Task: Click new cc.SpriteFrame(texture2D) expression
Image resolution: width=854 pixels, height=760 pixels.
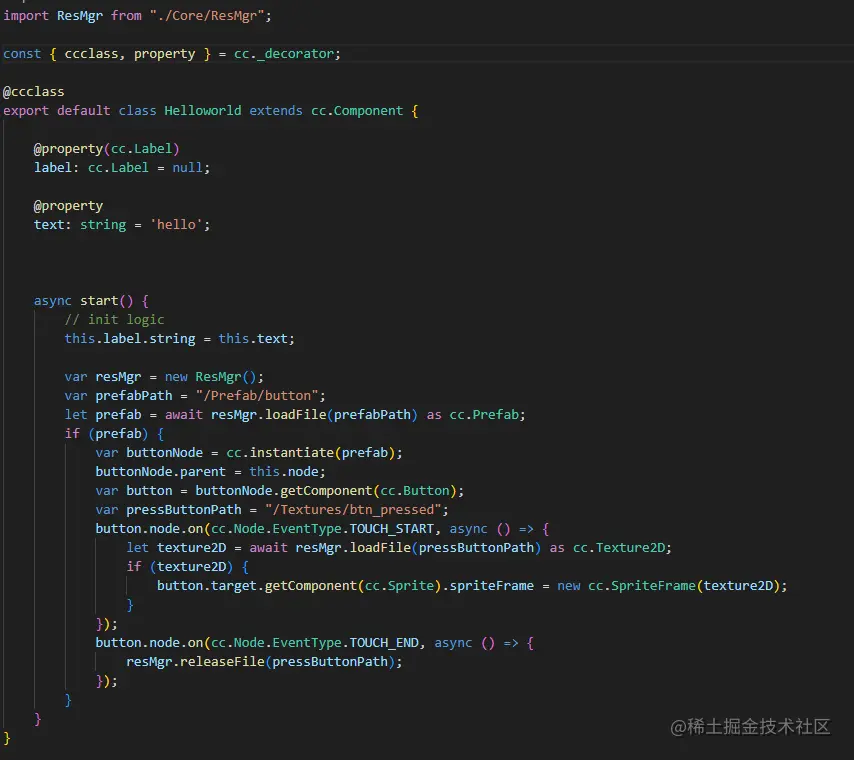Action: click(x=668, y=586)
